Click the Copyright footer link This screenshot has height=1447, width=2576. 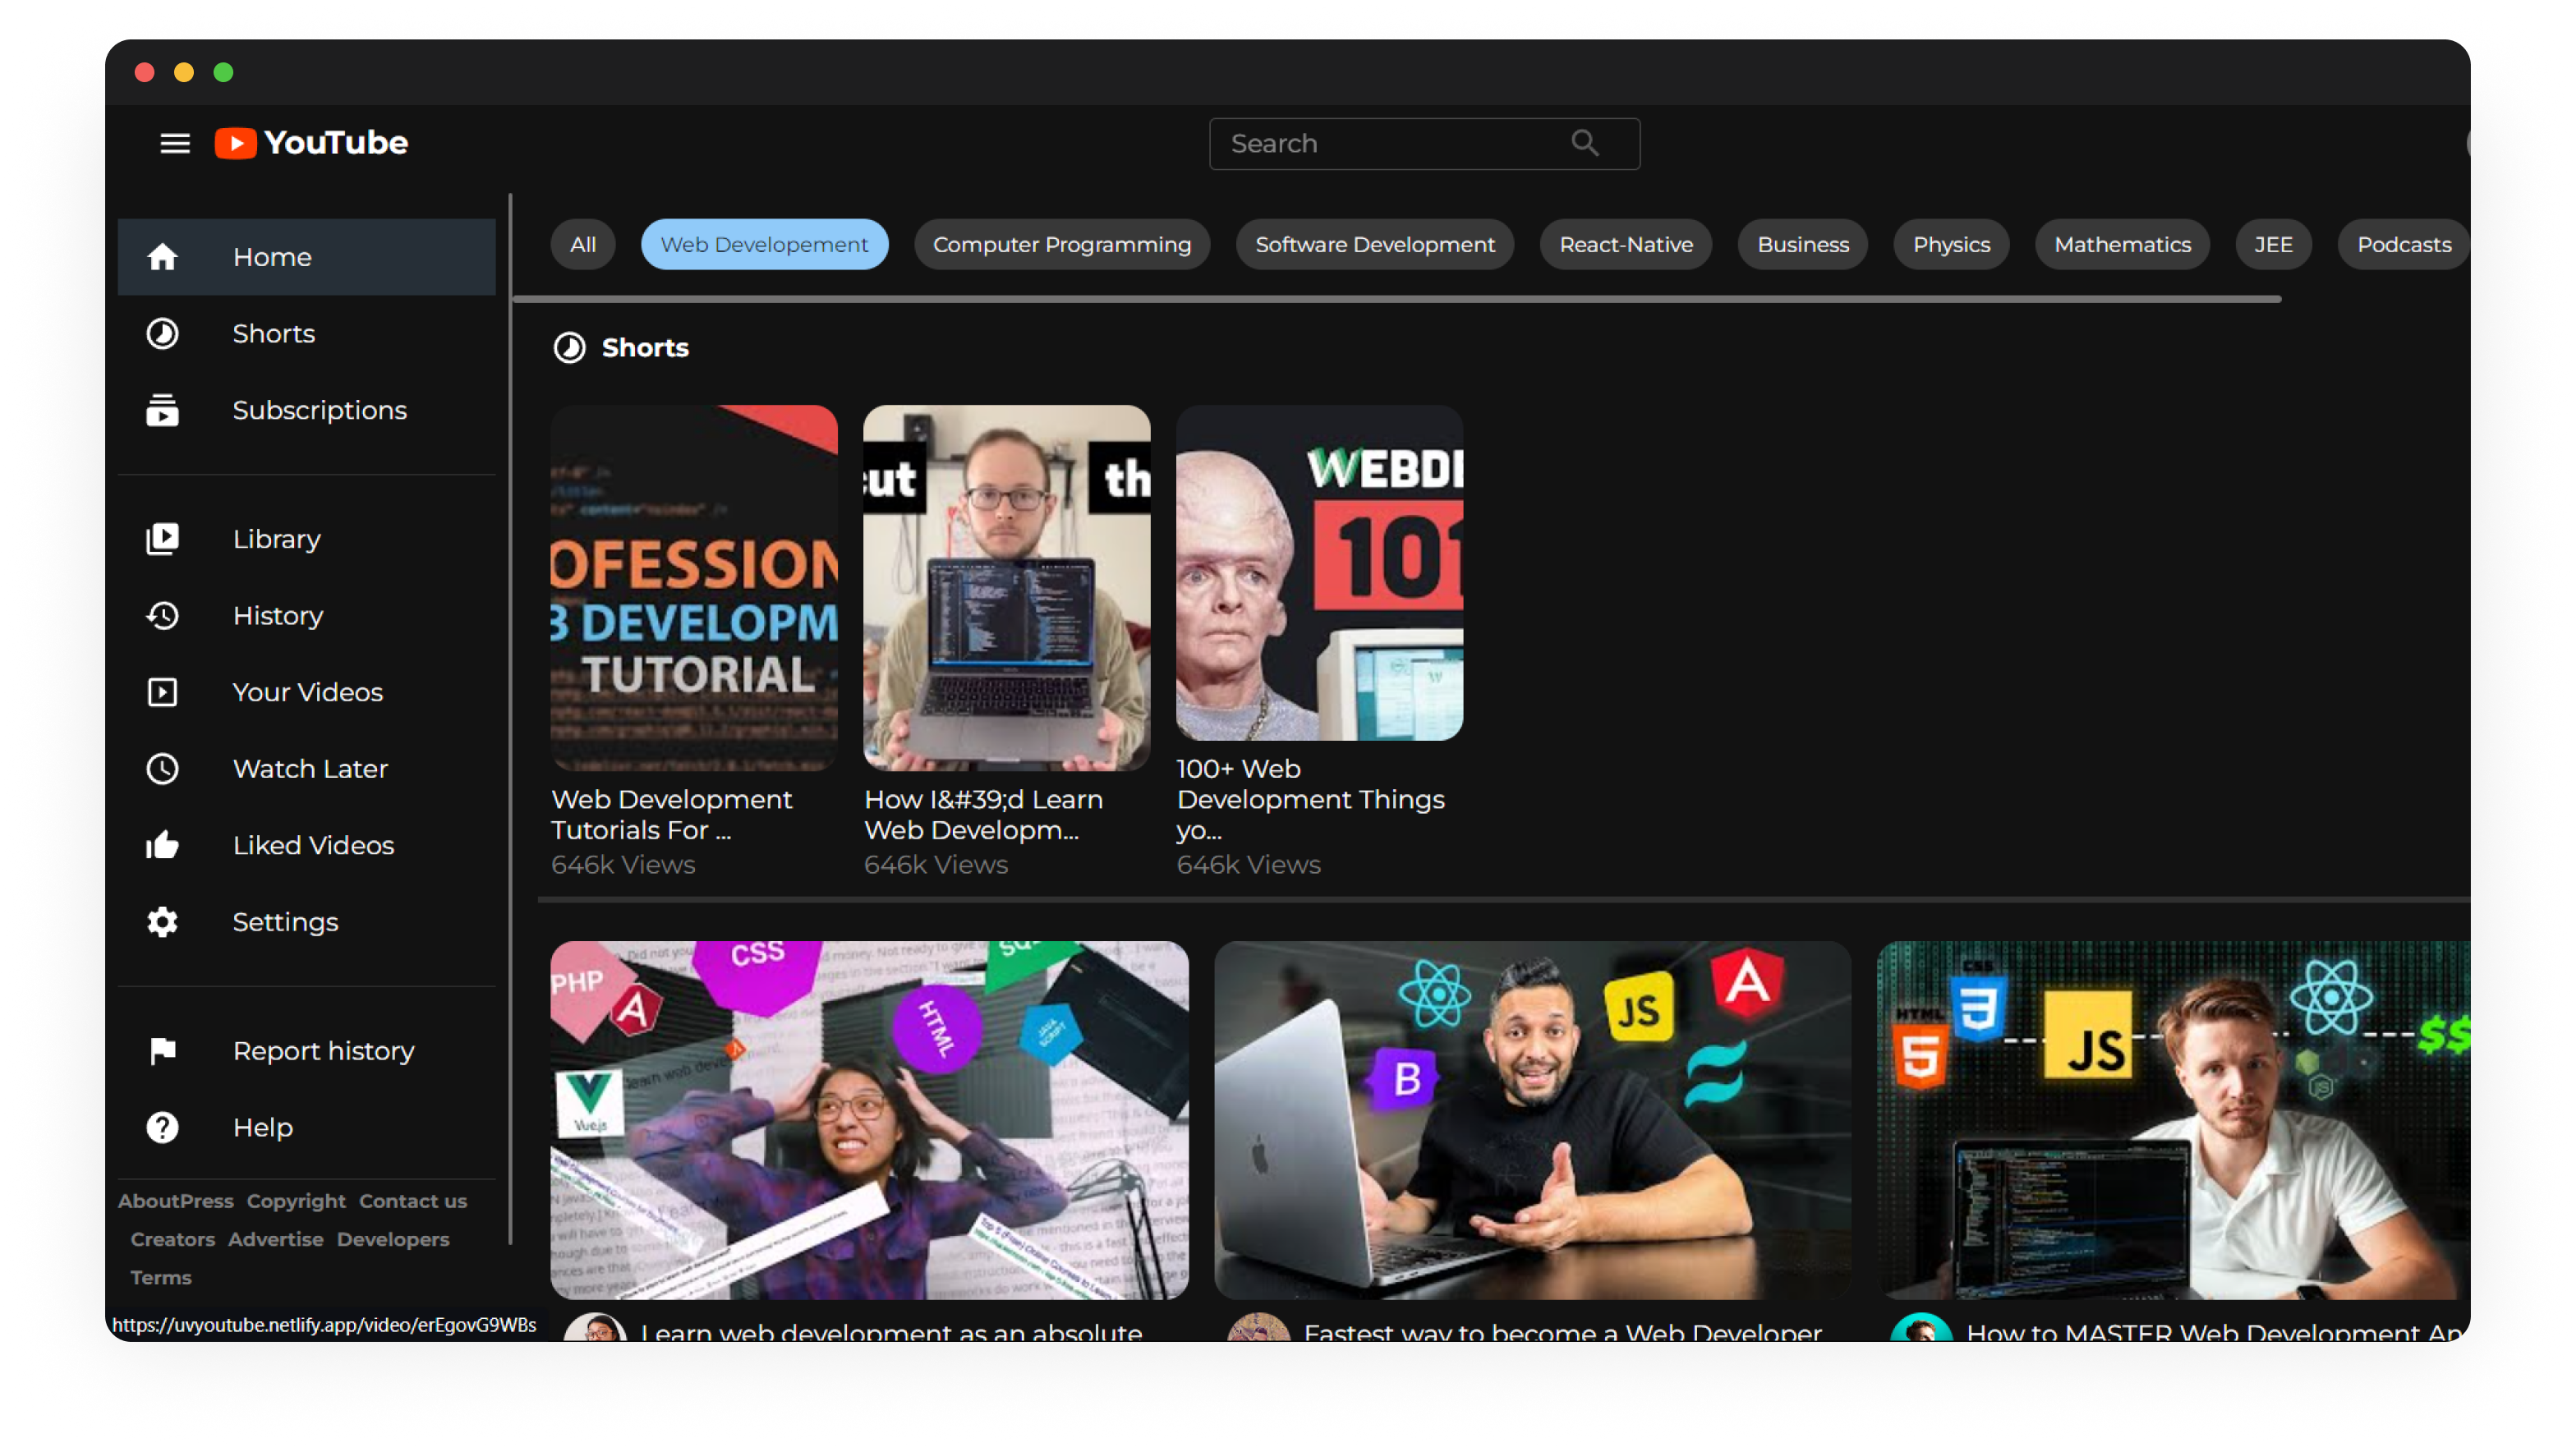coord(296,1201)
